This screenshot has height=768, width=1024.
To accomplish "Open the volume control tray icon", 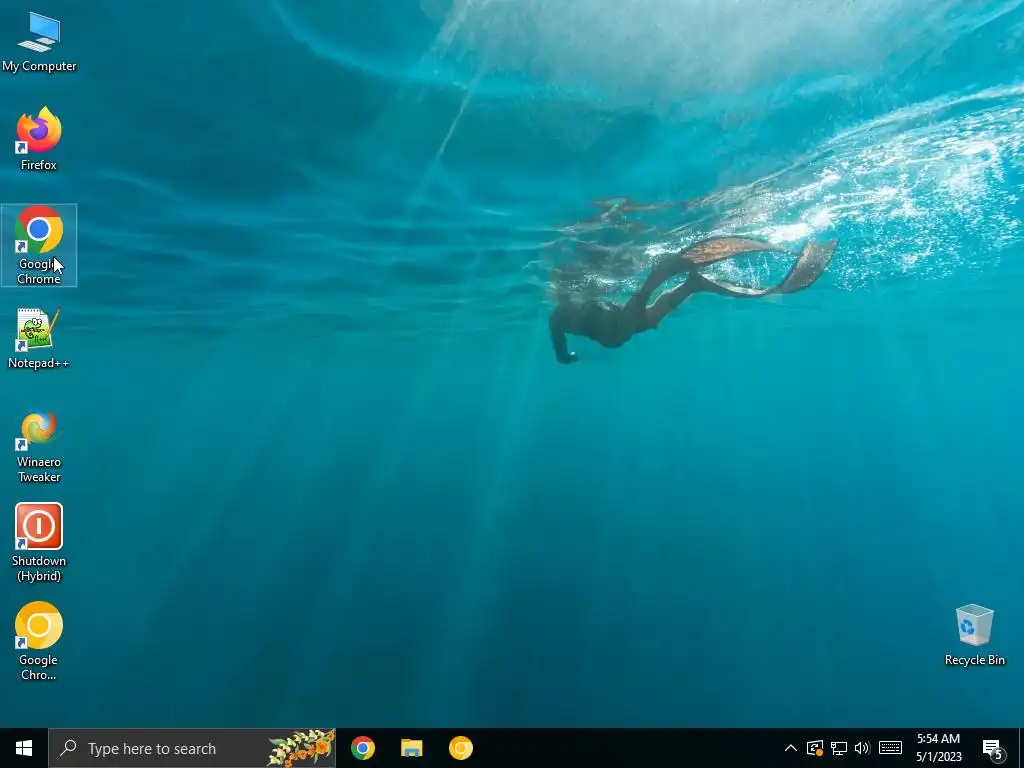I will tap(862, 748).
